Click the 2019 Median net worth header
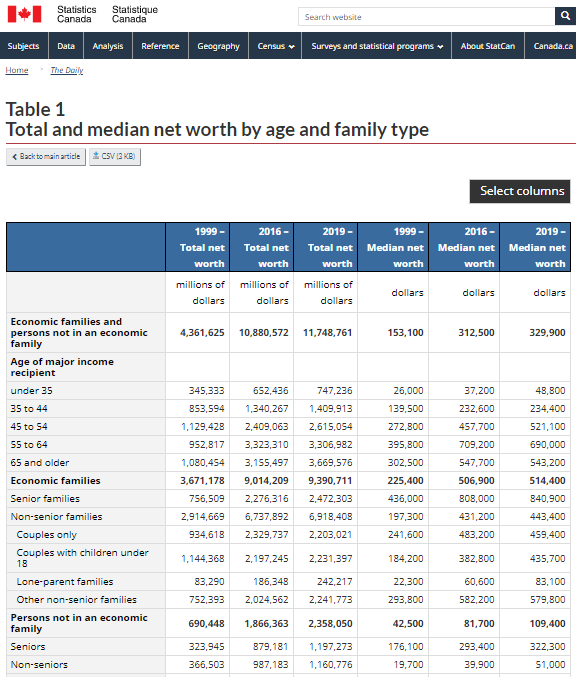Screen dimensions: 576x677 pos(535,247)
